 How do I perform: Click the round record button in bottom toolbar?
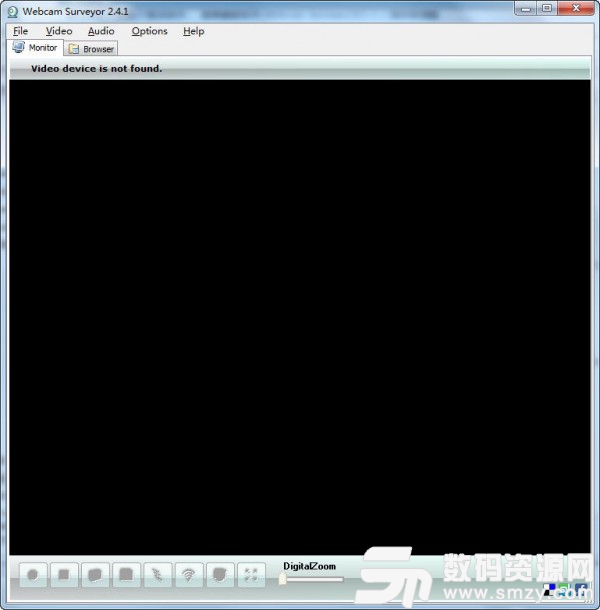click(34, 575)
